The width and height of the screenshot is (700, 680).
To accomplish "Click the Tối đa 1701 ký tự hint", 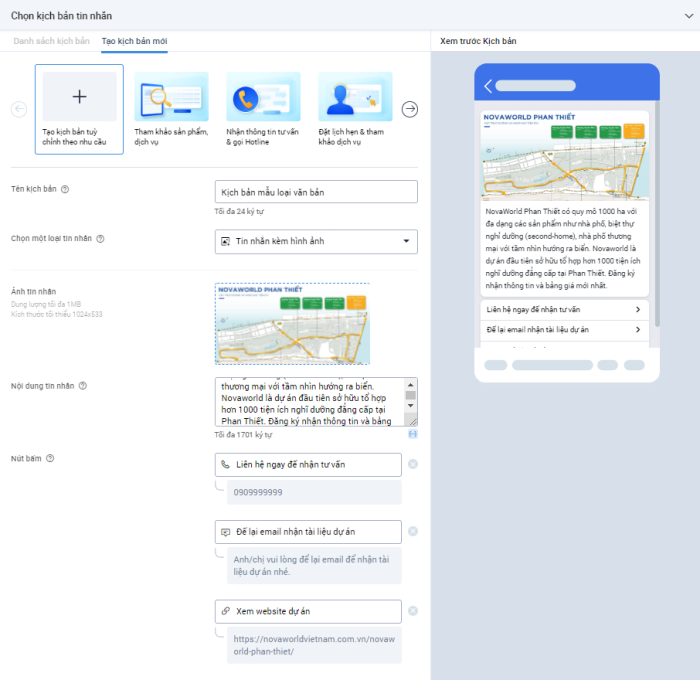I will pyautogui.click(x=243, y=435).
